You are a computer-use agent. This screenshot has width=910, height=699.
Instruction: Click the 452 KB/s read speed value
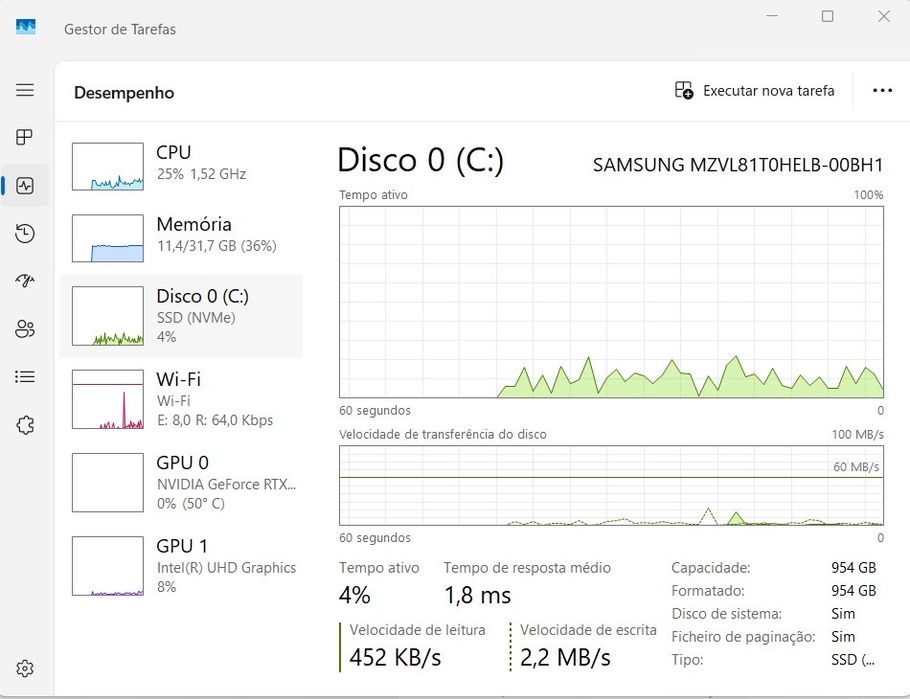click(395, 657)
